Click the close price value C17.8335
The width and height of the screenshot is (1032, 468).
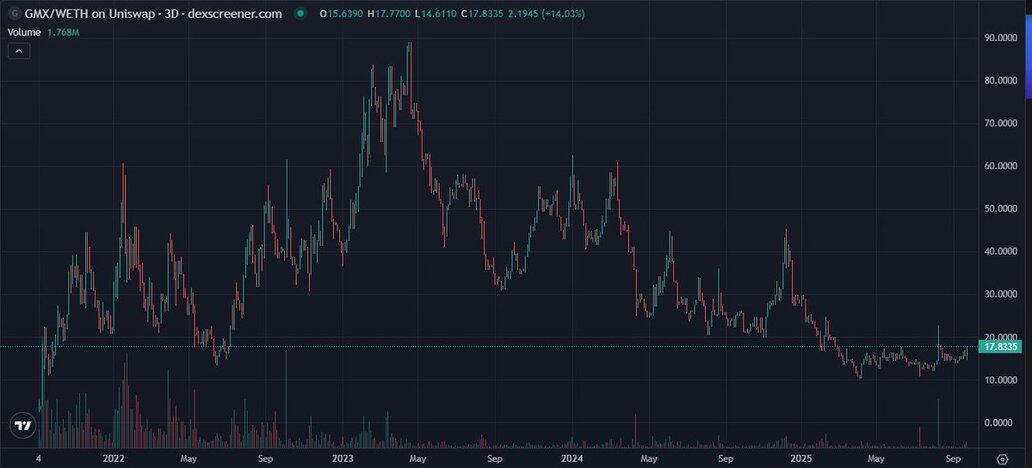tap(484, 13)
